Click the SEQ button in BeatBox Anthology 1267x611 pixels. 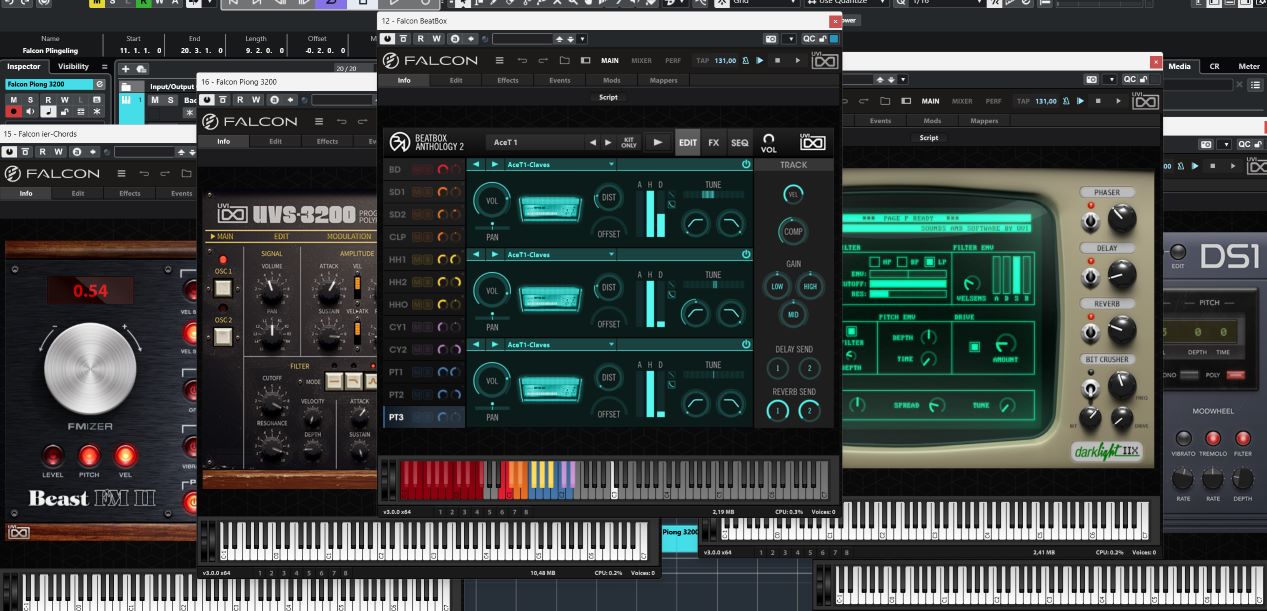coord(739,142)
